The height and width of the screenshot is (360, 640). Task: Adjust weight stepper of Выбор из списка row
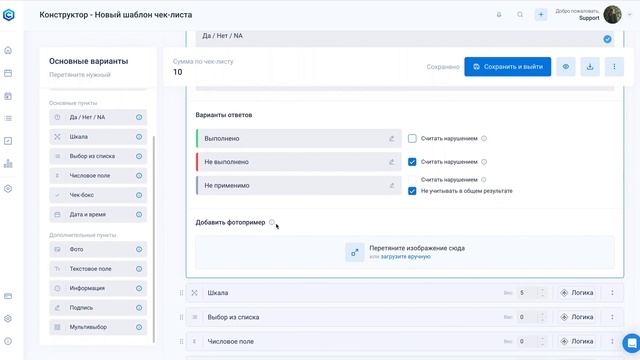click(x=542, y=317)
